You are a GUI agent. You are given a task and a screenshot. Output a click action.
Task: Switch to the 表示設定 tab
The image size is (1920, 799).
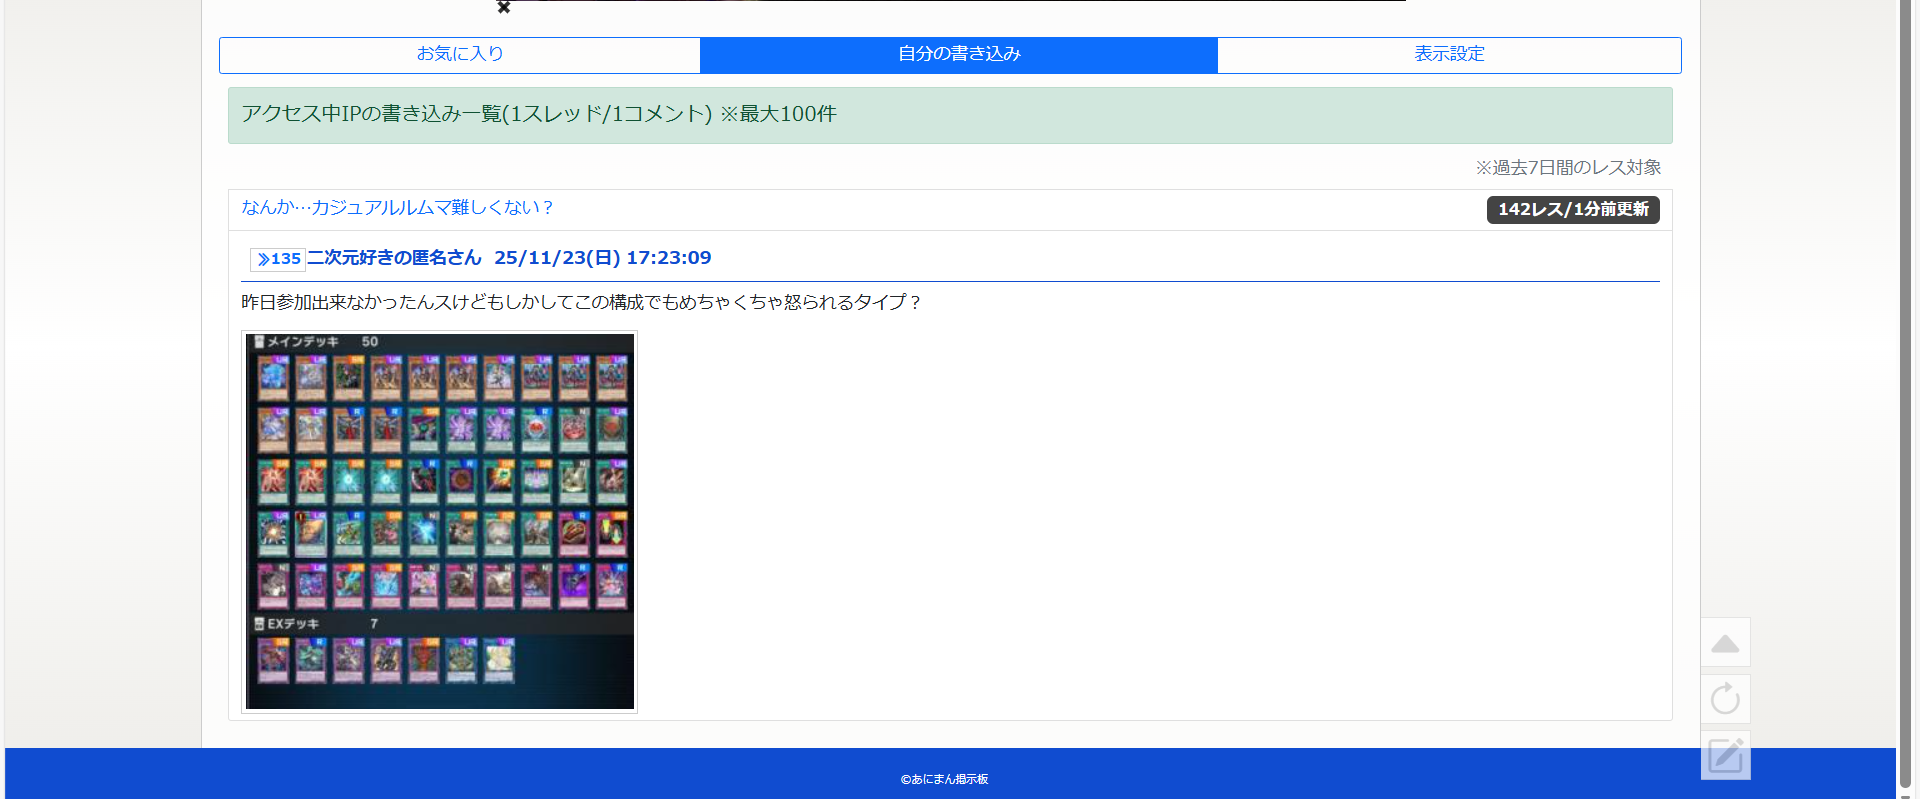pos(1449,55)
